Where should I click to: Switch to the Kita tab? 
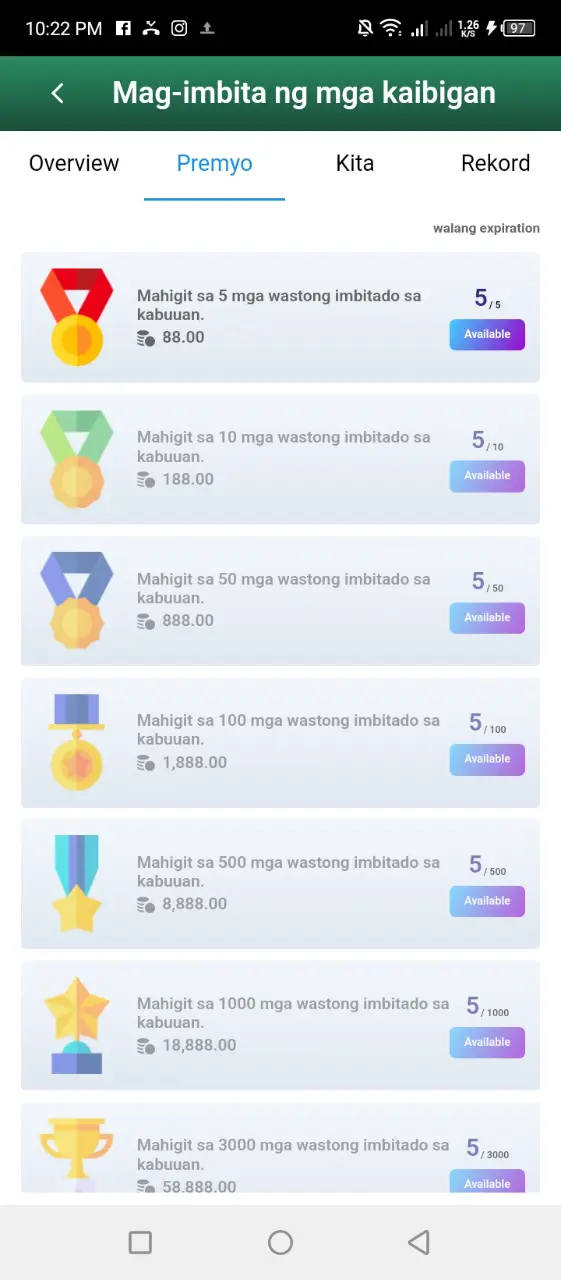point(355,164)
